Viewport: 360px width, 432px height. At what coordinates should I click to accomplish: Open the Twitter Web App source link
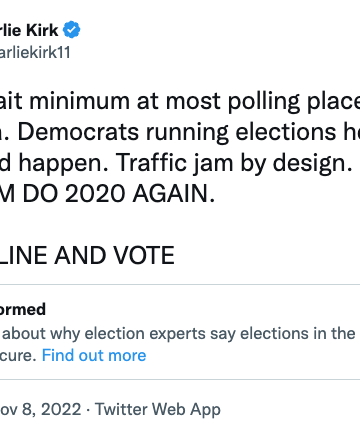tap(158, 409)
